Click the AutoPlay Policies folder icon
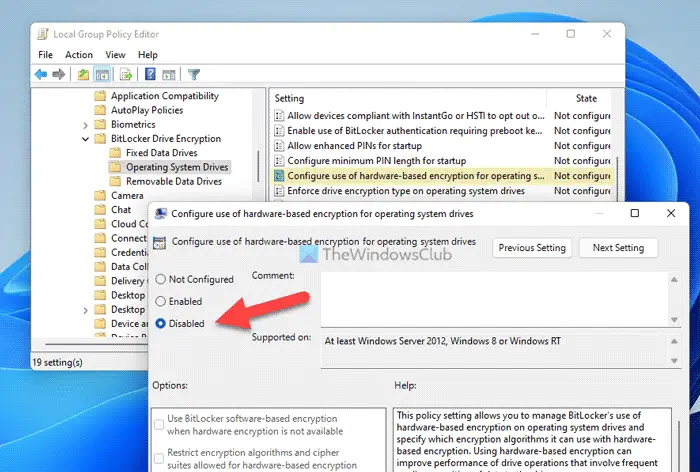 point(100,110)
